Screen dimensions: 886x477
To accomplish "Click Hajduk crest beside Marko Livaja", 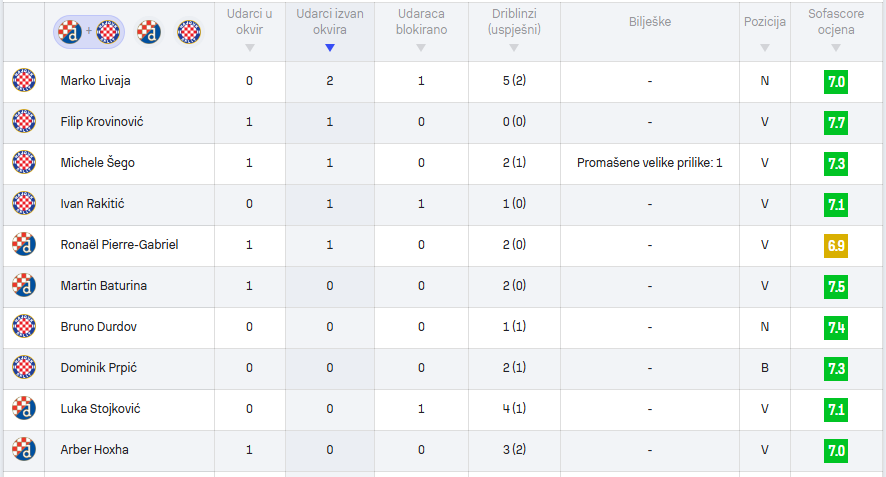I will click(x=24, y=81).
